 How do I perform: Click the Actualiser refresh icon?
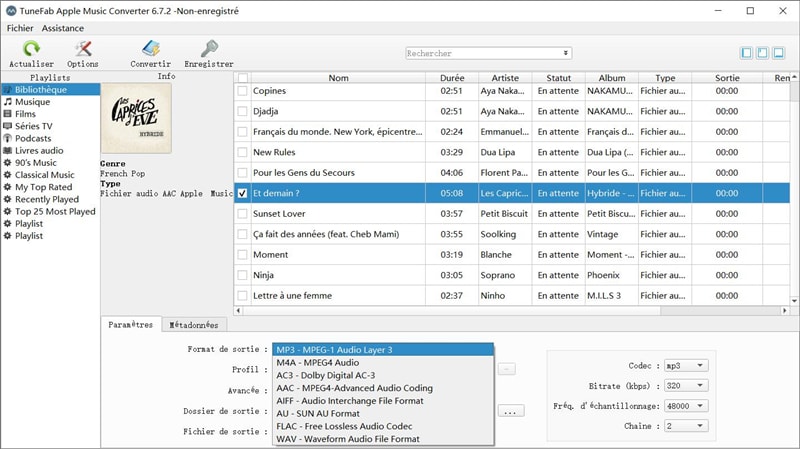click(x=31, y=48)
